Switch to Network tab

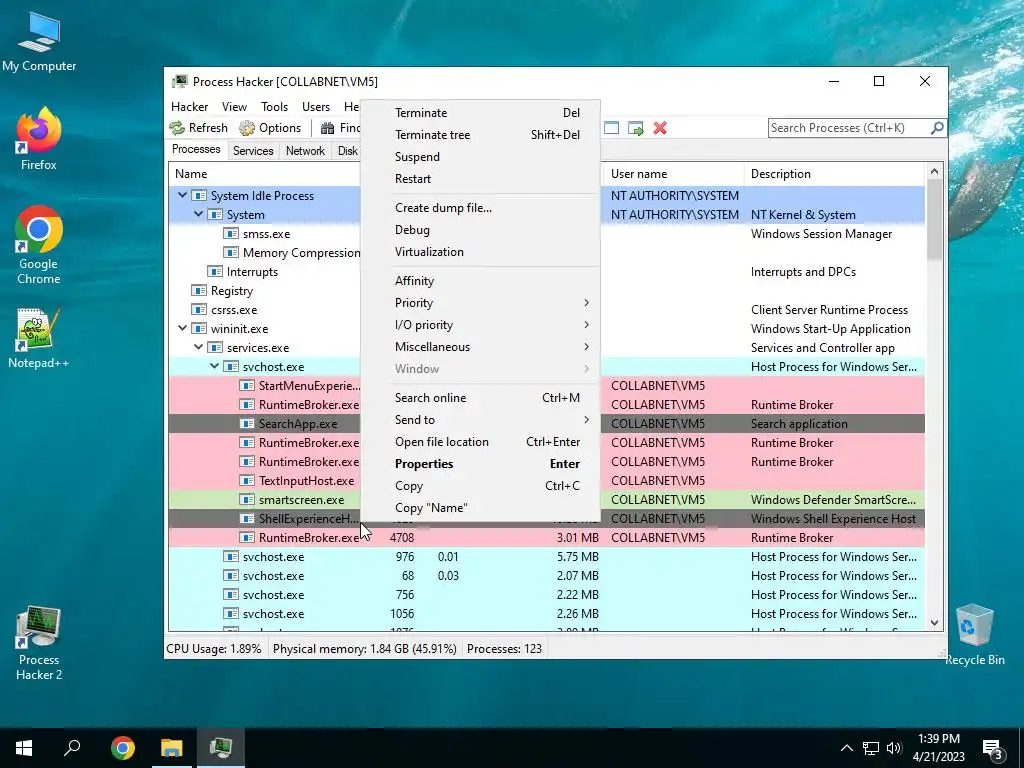pos(305,151)
